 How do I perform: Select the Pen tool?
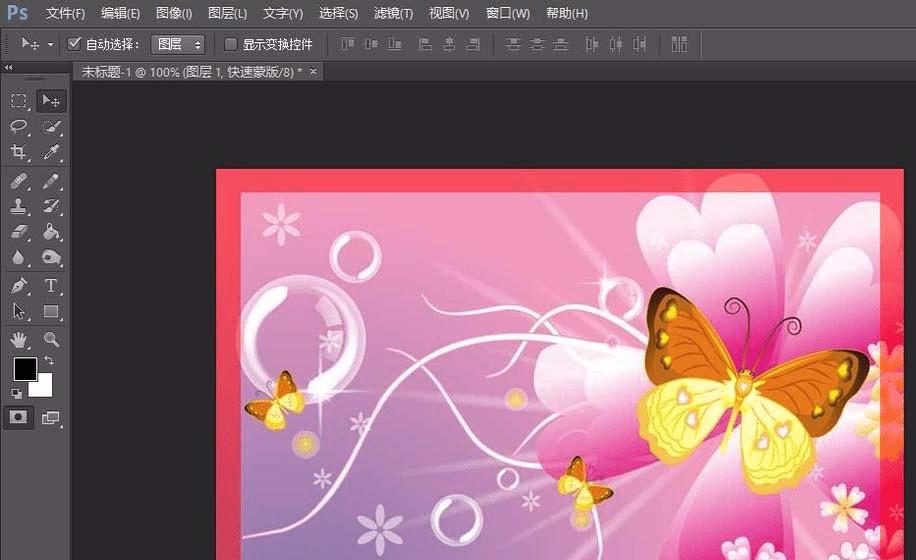point(19,286)
